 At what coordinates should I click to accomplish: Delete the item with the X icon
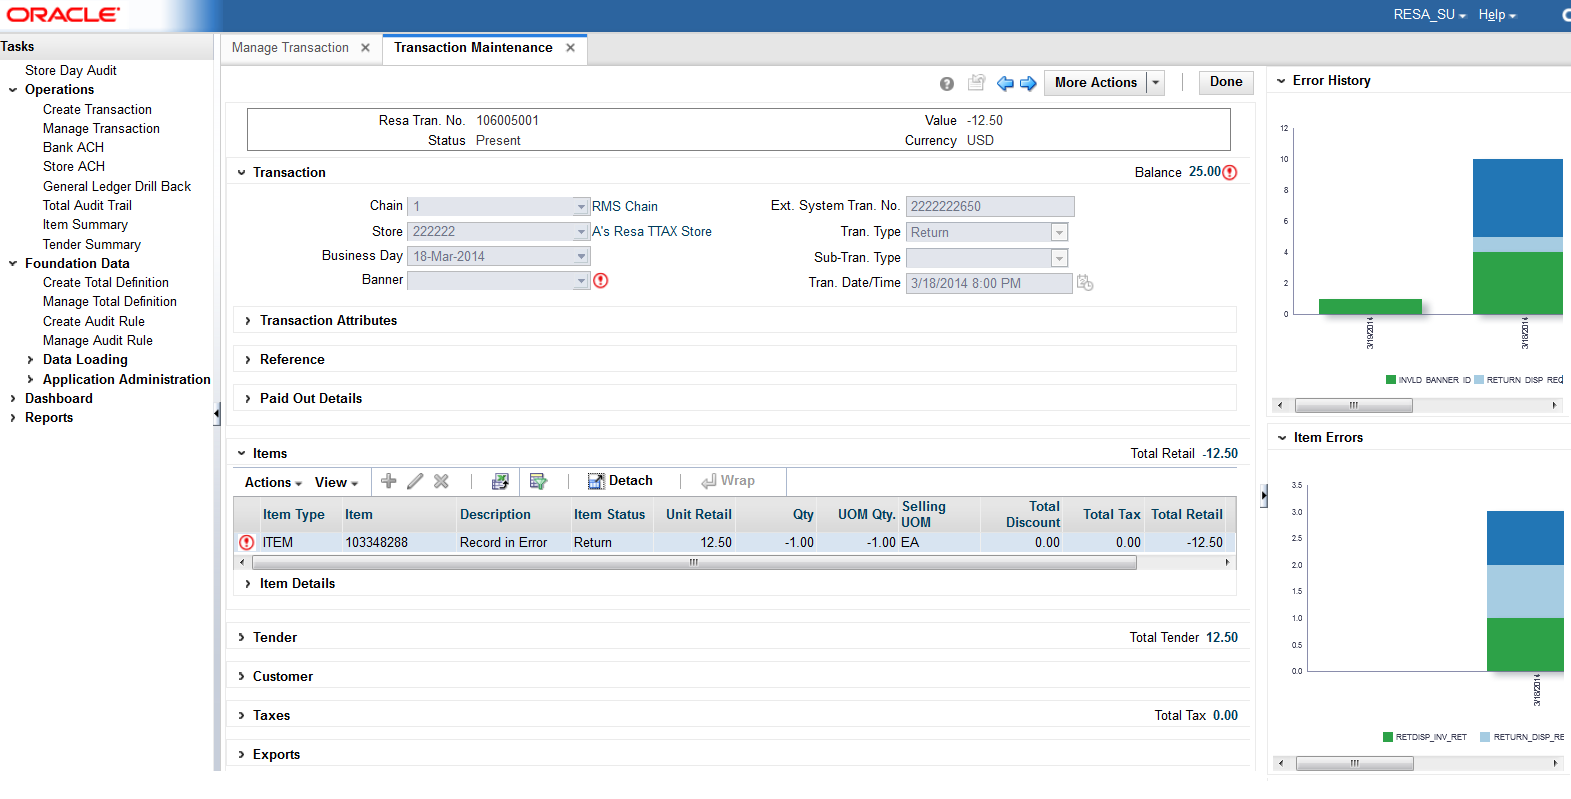(x=441, y=481)
